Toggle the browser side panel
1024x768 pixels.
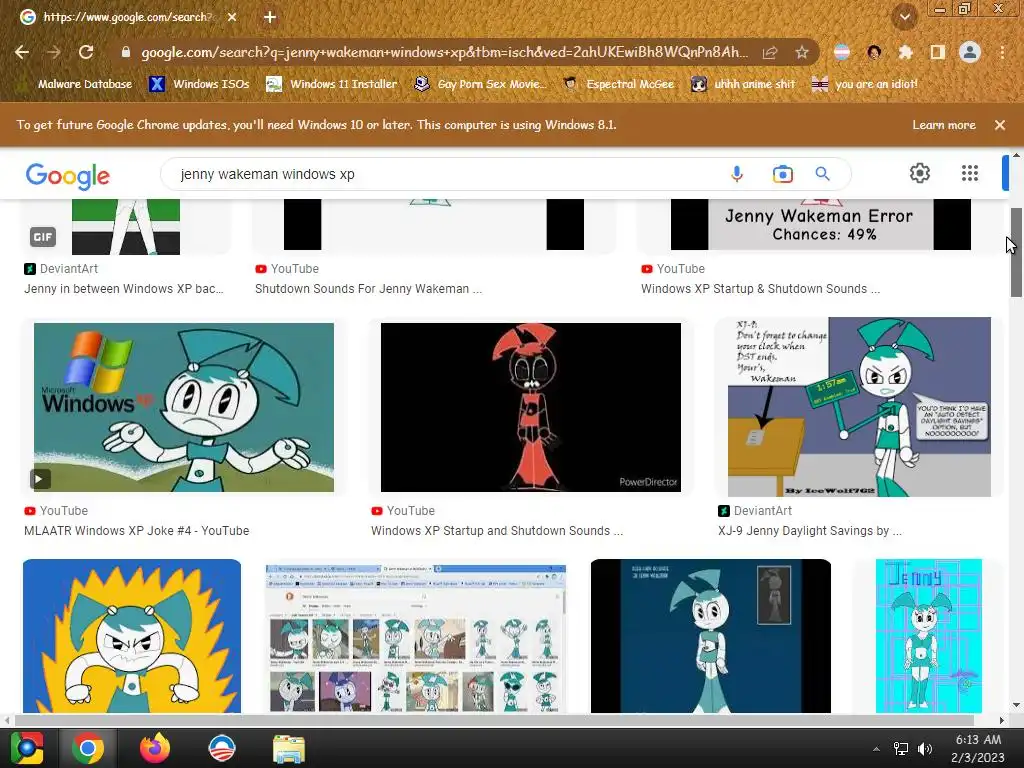(938, 52)
